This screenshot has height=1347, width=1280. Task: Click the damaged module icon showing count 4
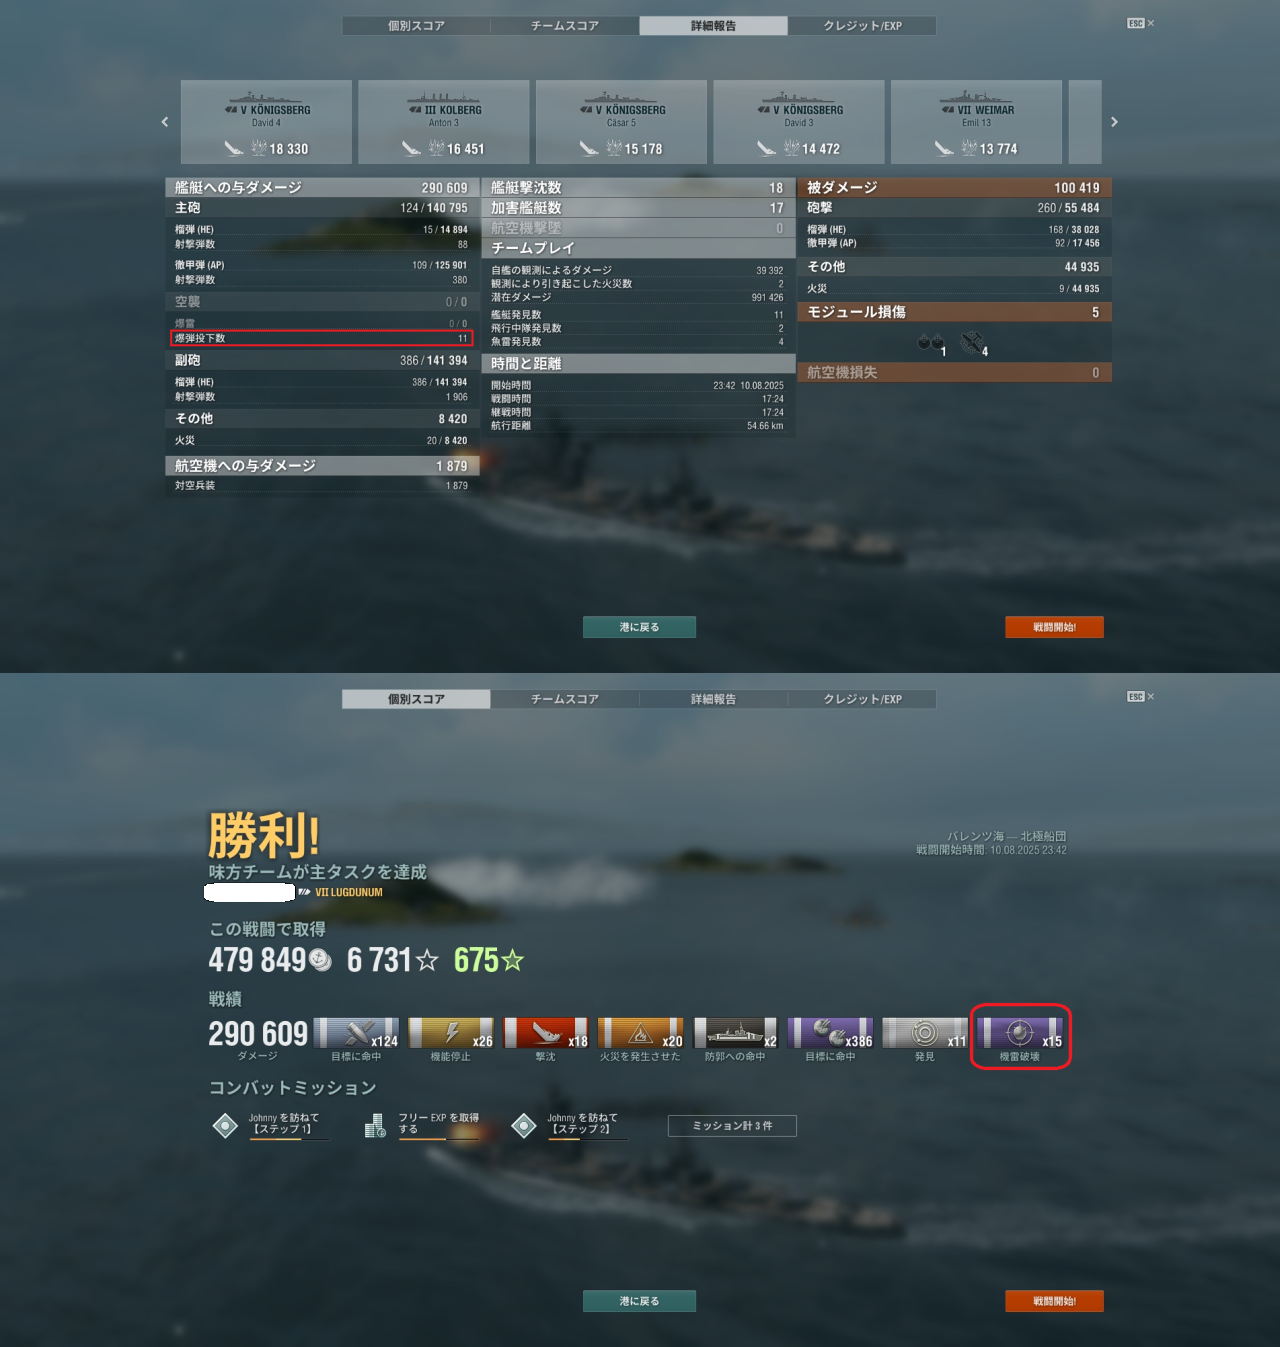click(973, 343)
